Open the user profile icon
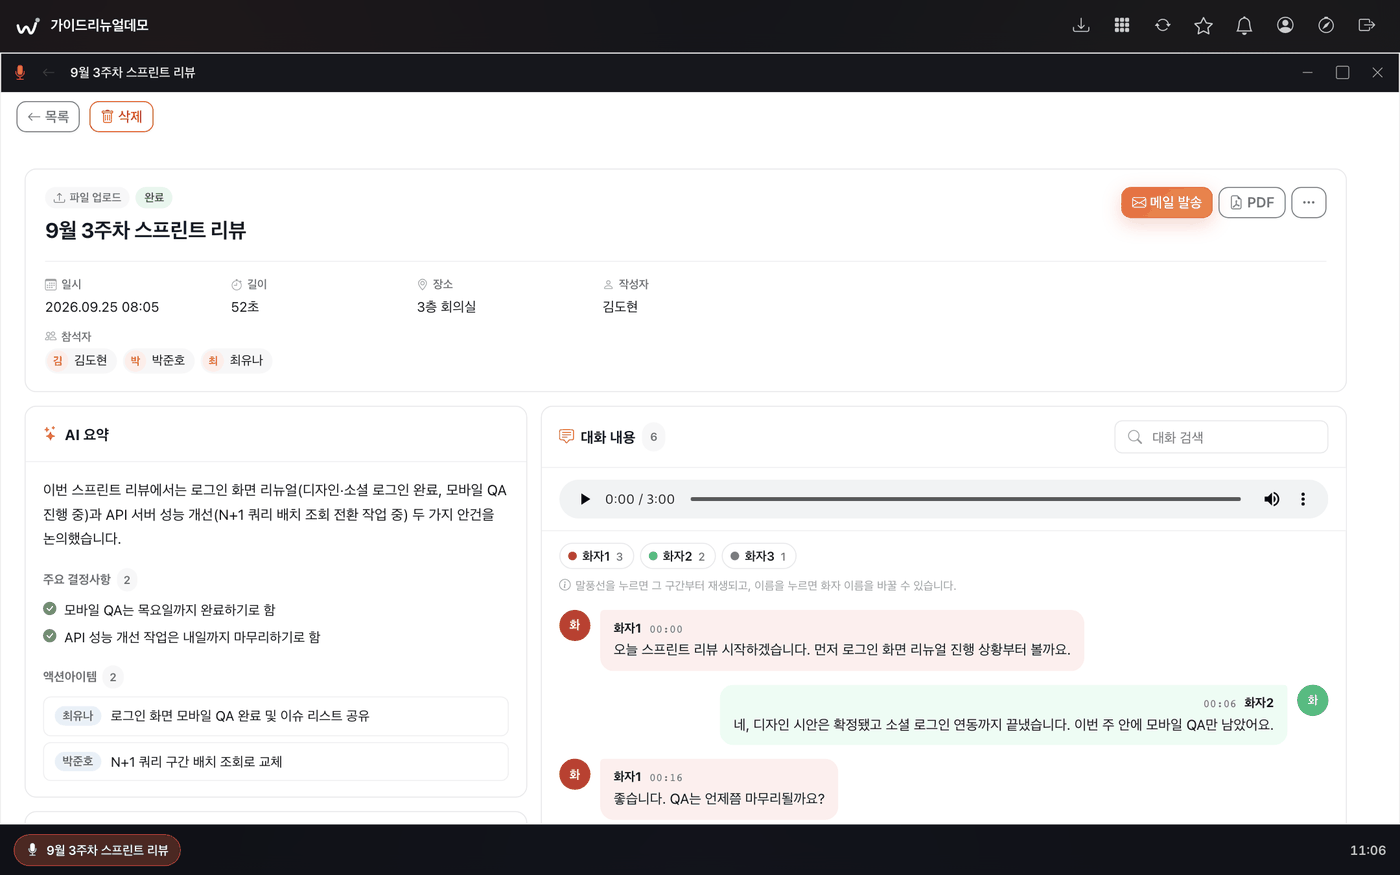 pyautogui.click(x=1285, y=25)
